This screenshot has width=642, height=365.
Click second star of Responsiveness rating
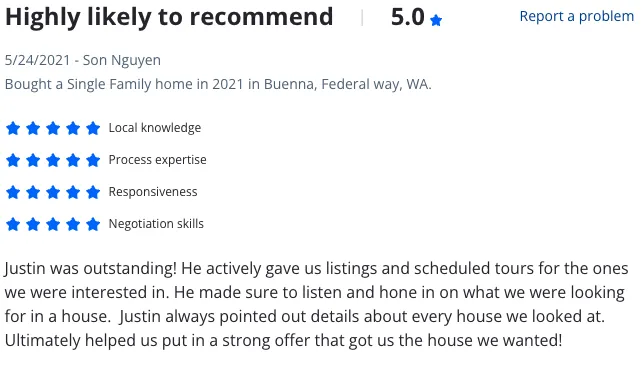33,192
